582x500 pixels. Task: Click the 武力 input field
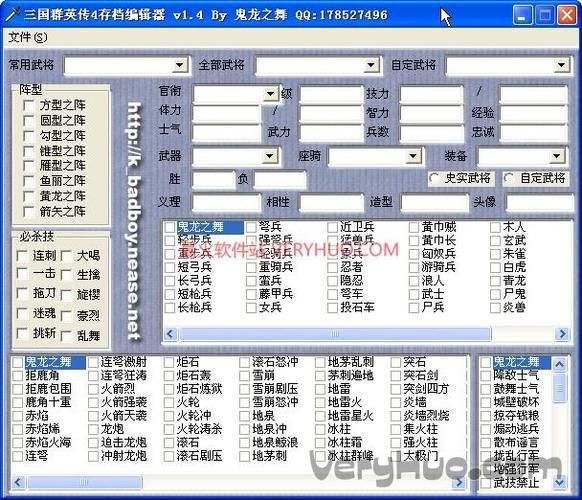(x=330, y=132)
